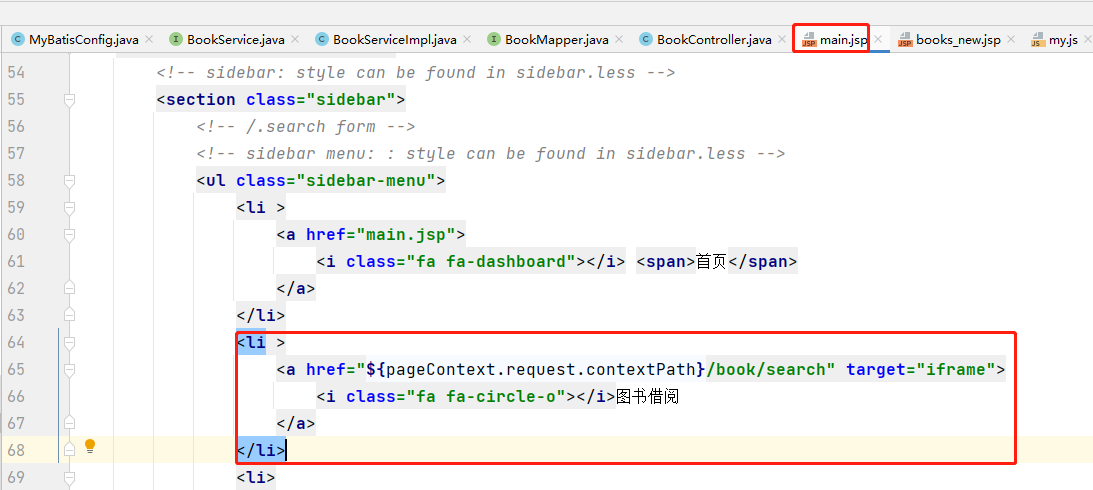1093x490 pixels.
Task: Click line number 66 in the gutter
Action: (15, 397)
